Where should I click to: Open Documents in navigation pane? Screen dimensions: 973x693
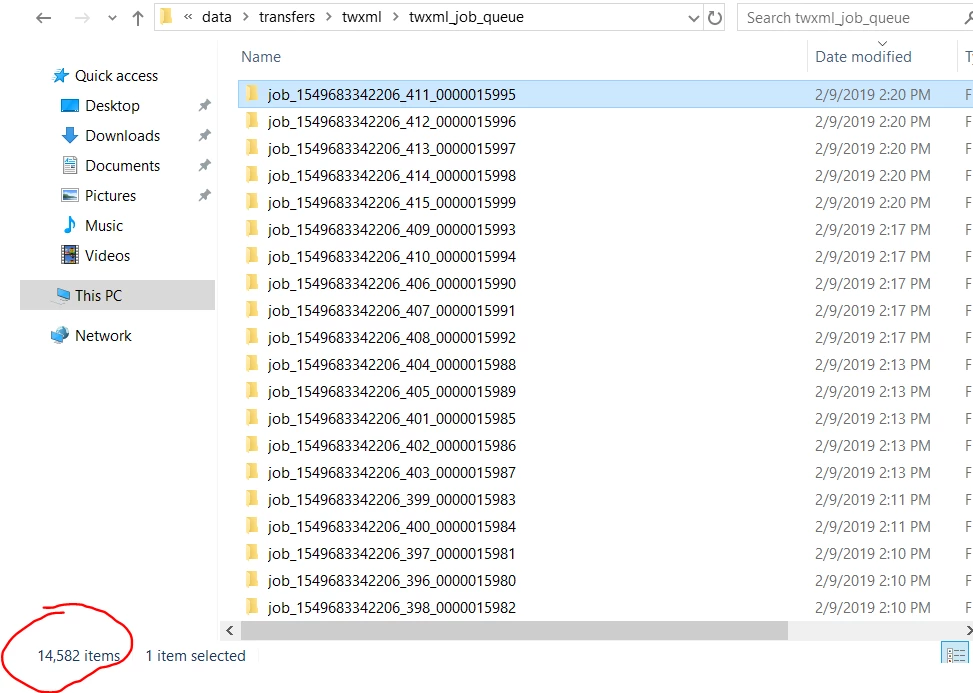[x=122, y=166]
